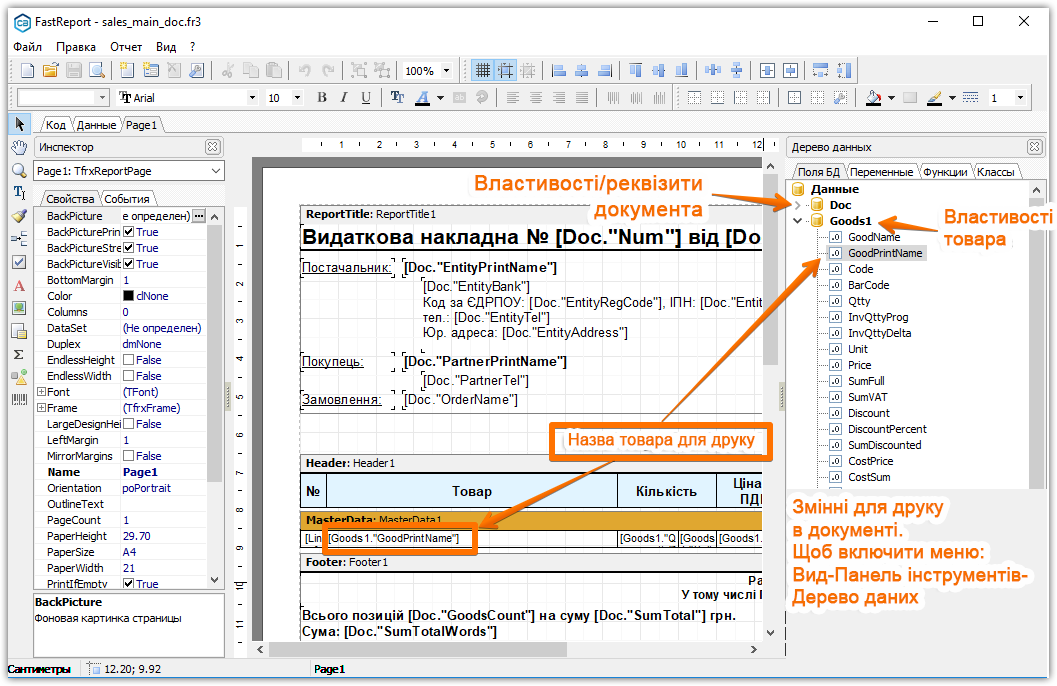Add a new dialog form icon
This screenshot has height=686, width=1057.
click(x=150, y=70)
